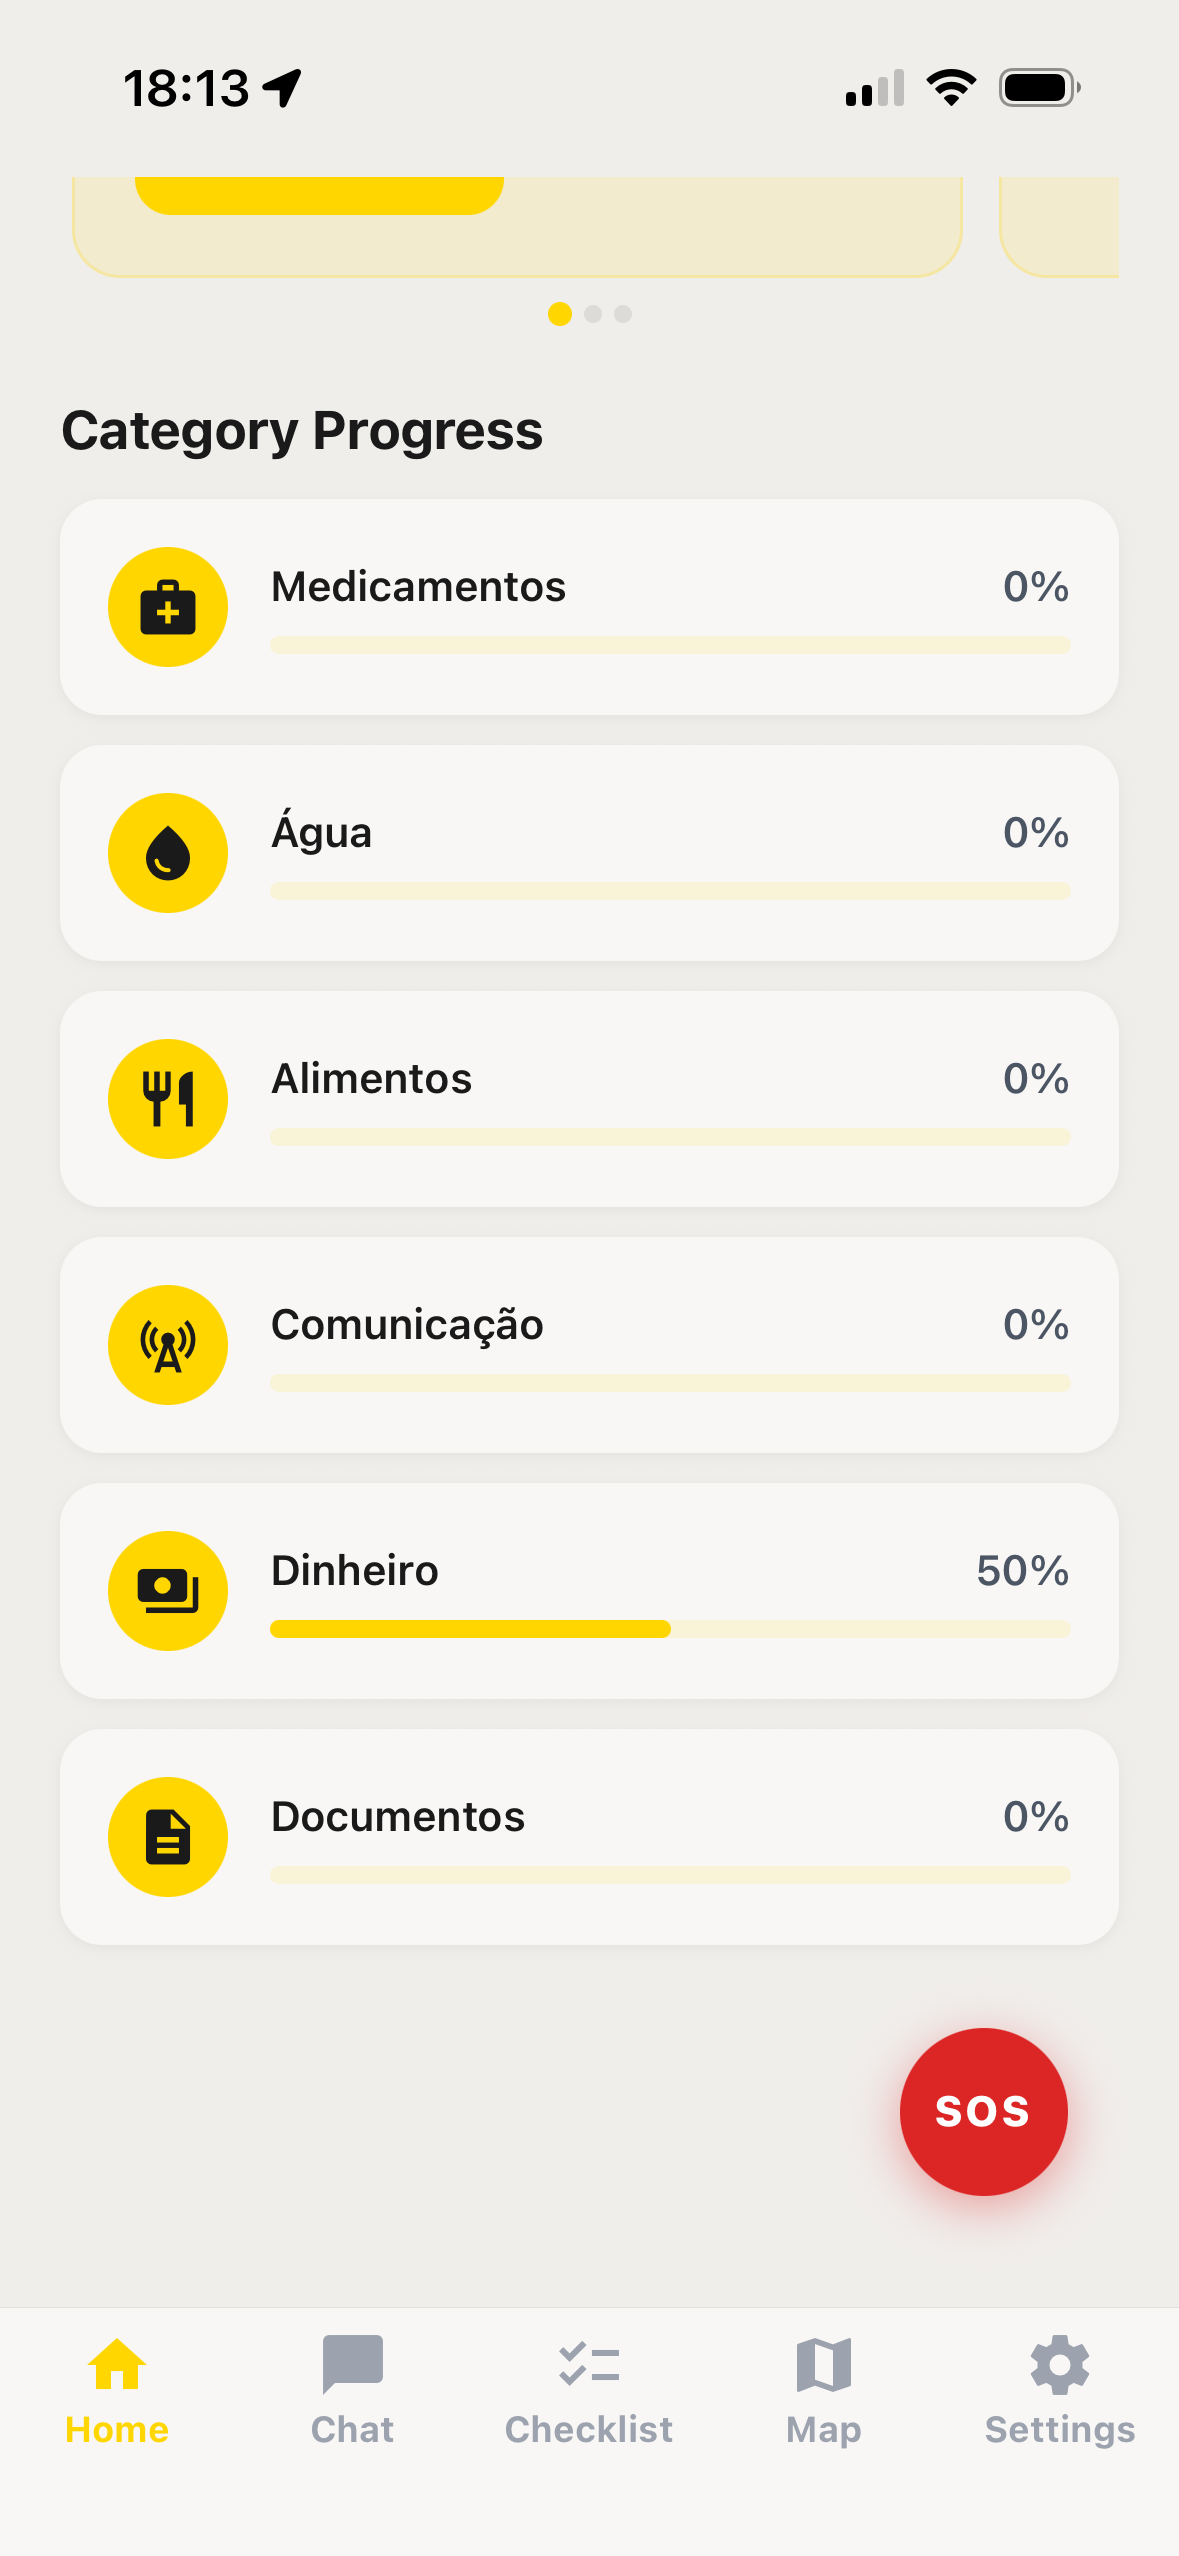
Task: Tap the Medicamentos first-aid kit icon
Action: (x=168, y=607)
